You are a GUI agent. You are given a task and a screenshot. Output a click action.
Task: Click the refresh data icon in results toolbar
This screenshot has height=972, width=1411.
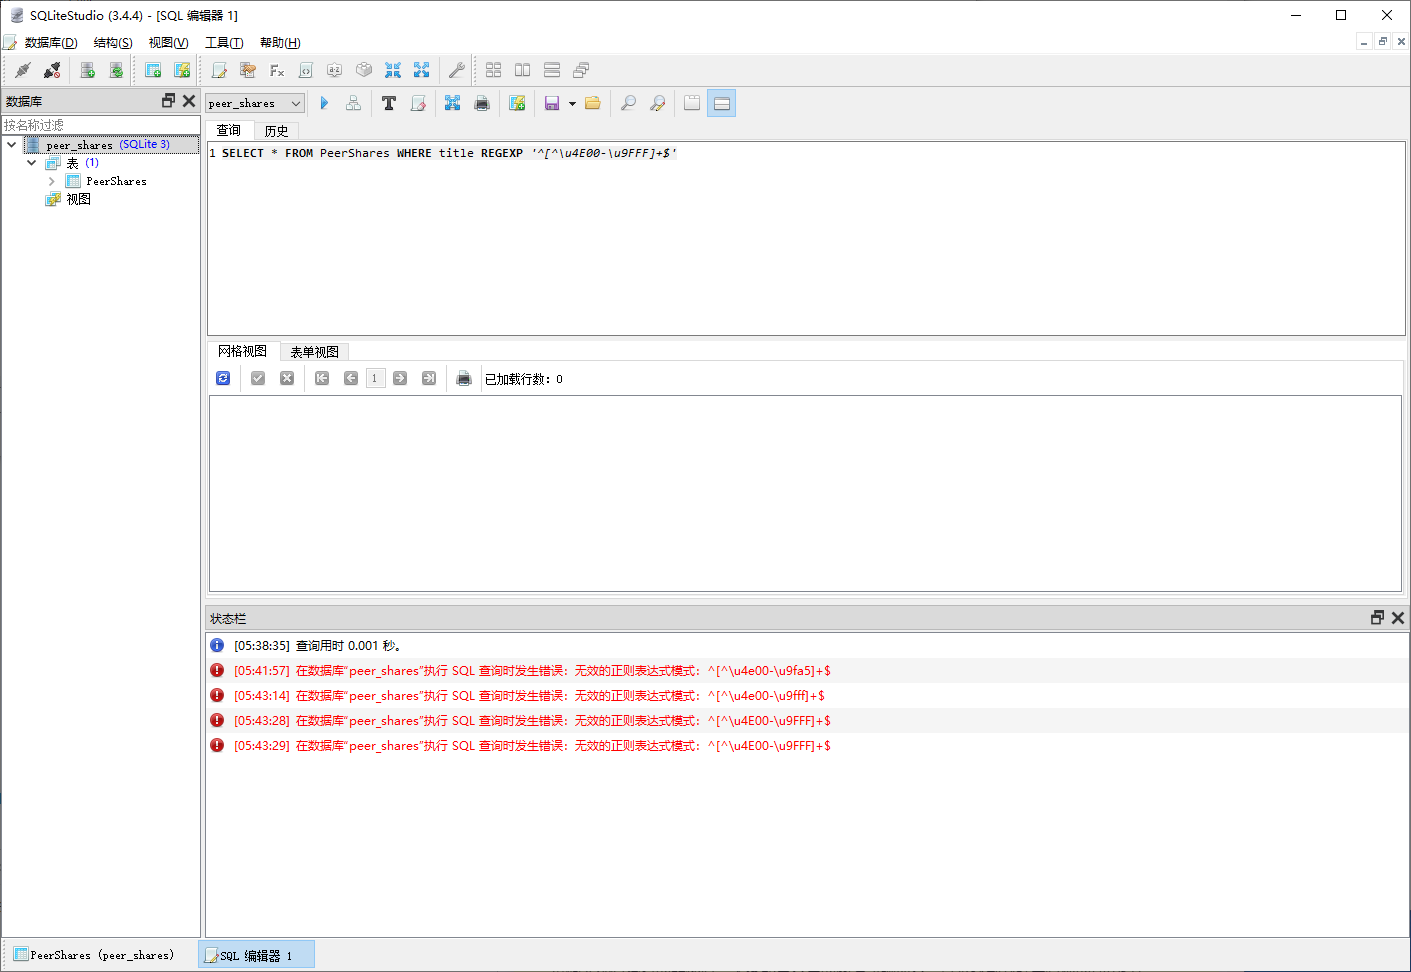[x=223, y=378]
